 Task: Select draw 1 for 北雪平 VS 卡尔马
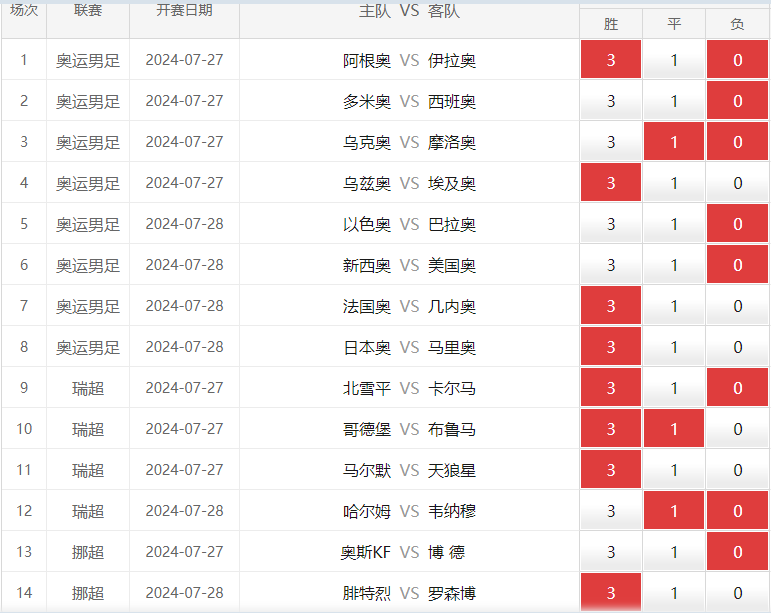click(x=674, y=388)
